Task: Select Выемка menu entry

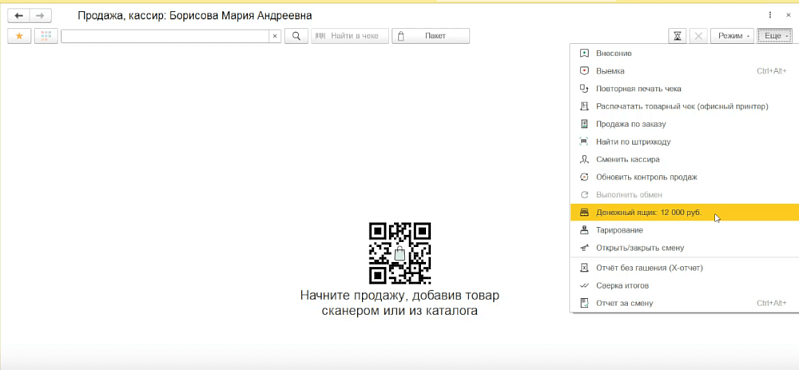Action: pos(684,71)
